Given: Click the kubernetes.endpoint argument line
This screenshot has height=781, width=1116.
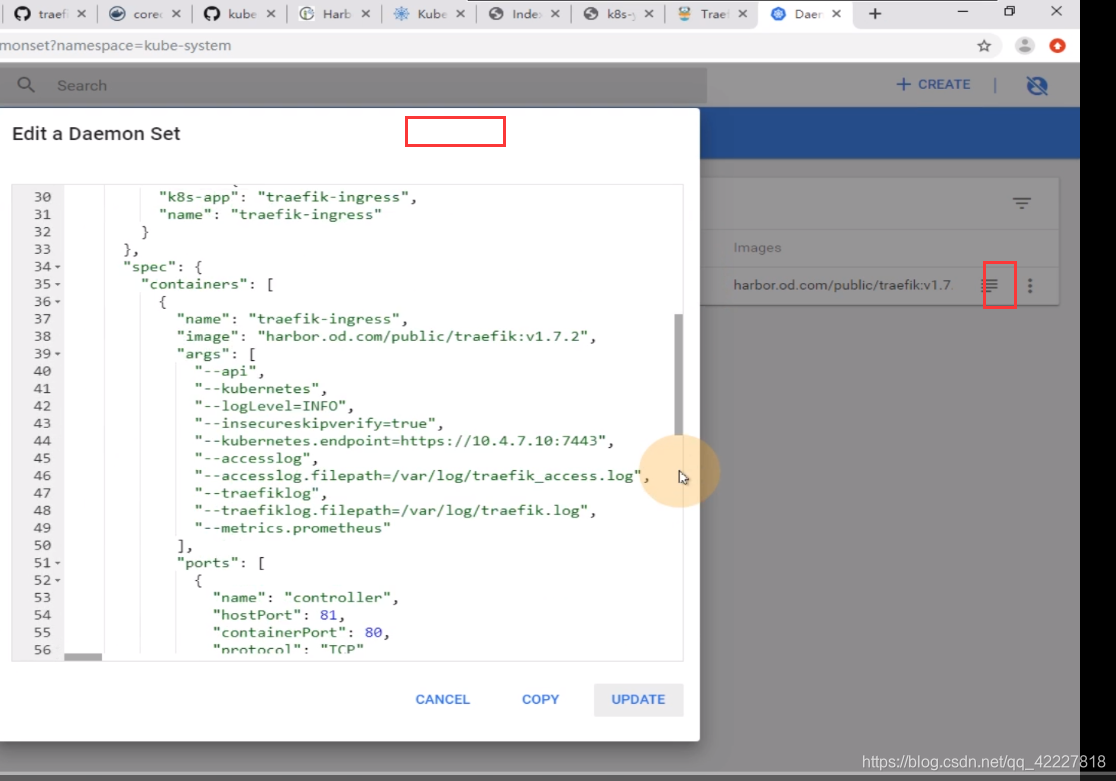Looking at the screenshot, I should coord(404,441).
